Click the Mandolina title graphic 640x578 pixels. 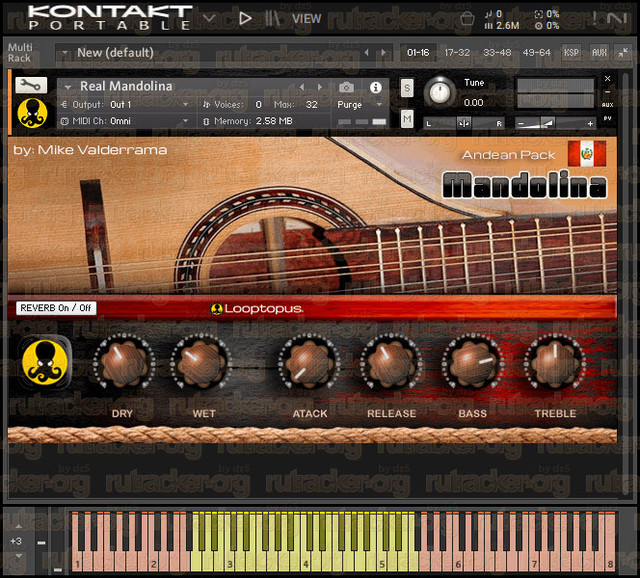[524, 186]
